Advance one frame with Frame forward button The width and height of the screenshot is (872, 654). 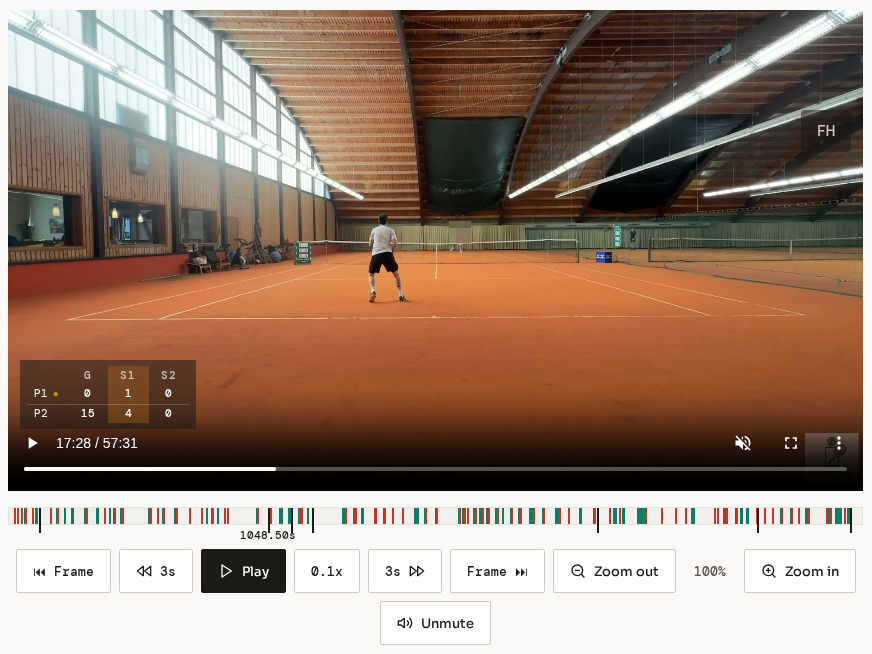(497, 571)
